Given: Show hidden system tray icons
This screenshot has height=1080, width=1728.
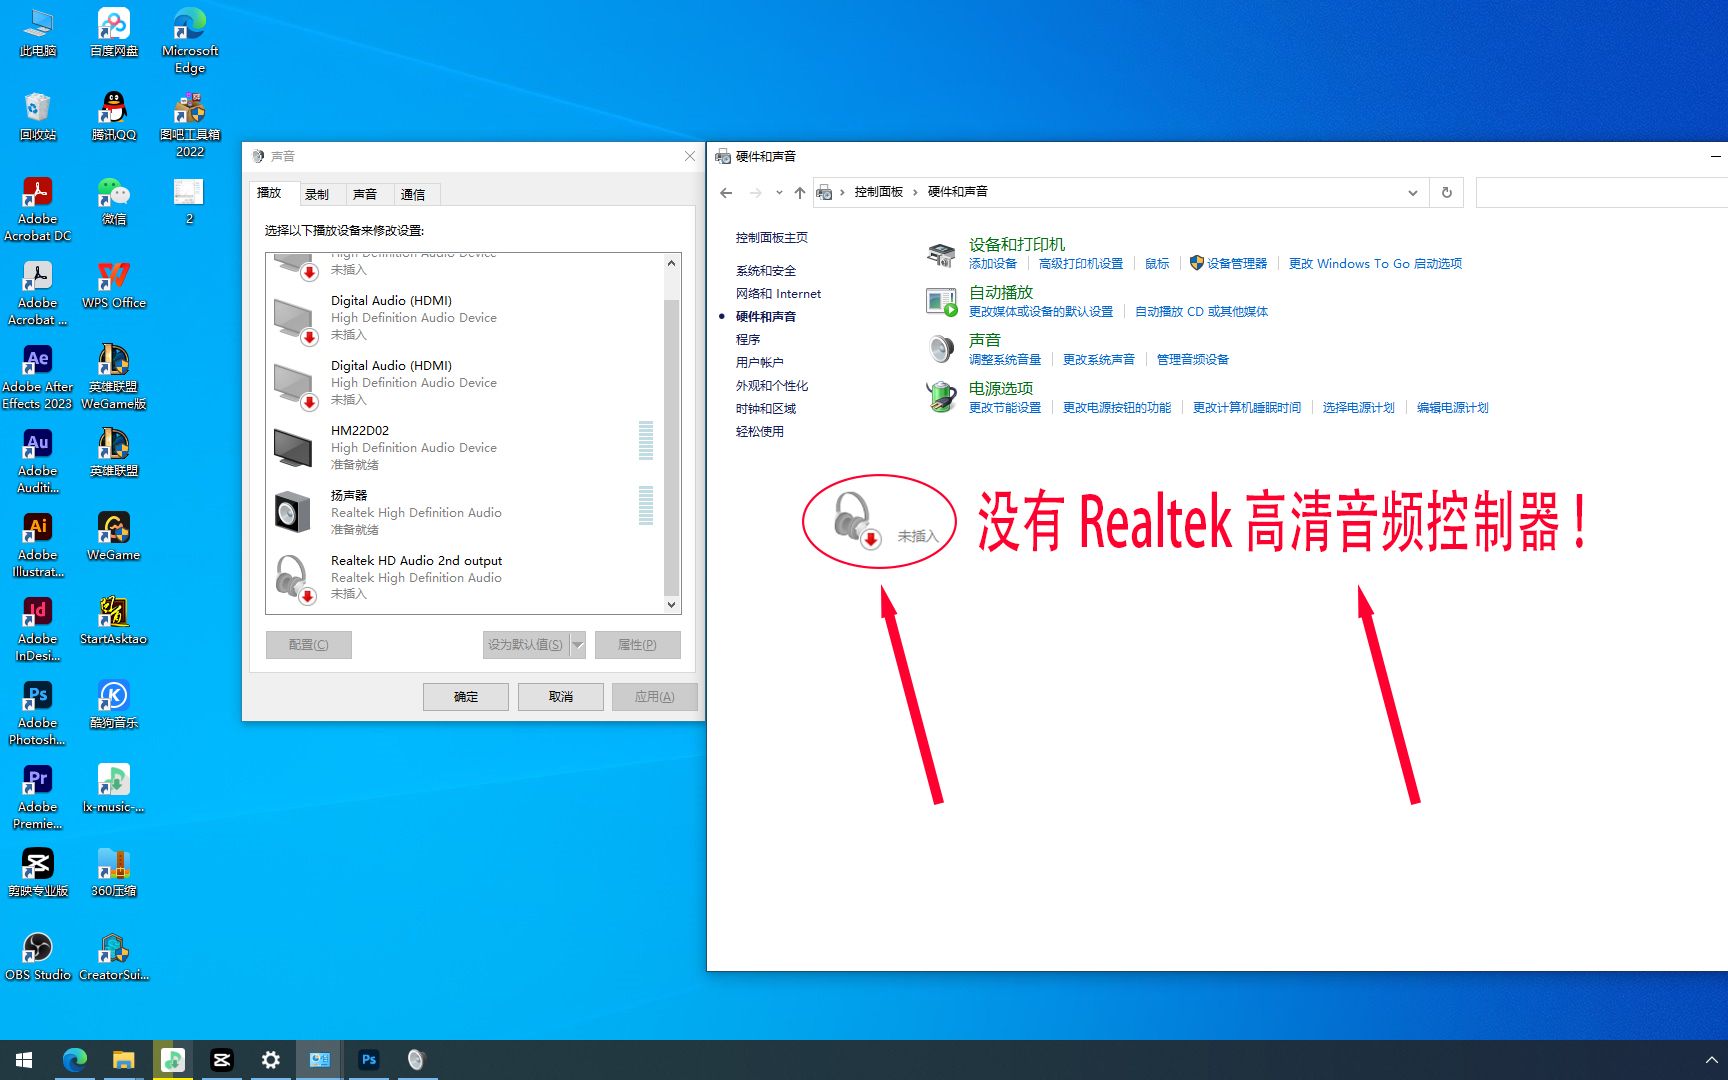Looking at the screenshot, I should [1710, 1060].
